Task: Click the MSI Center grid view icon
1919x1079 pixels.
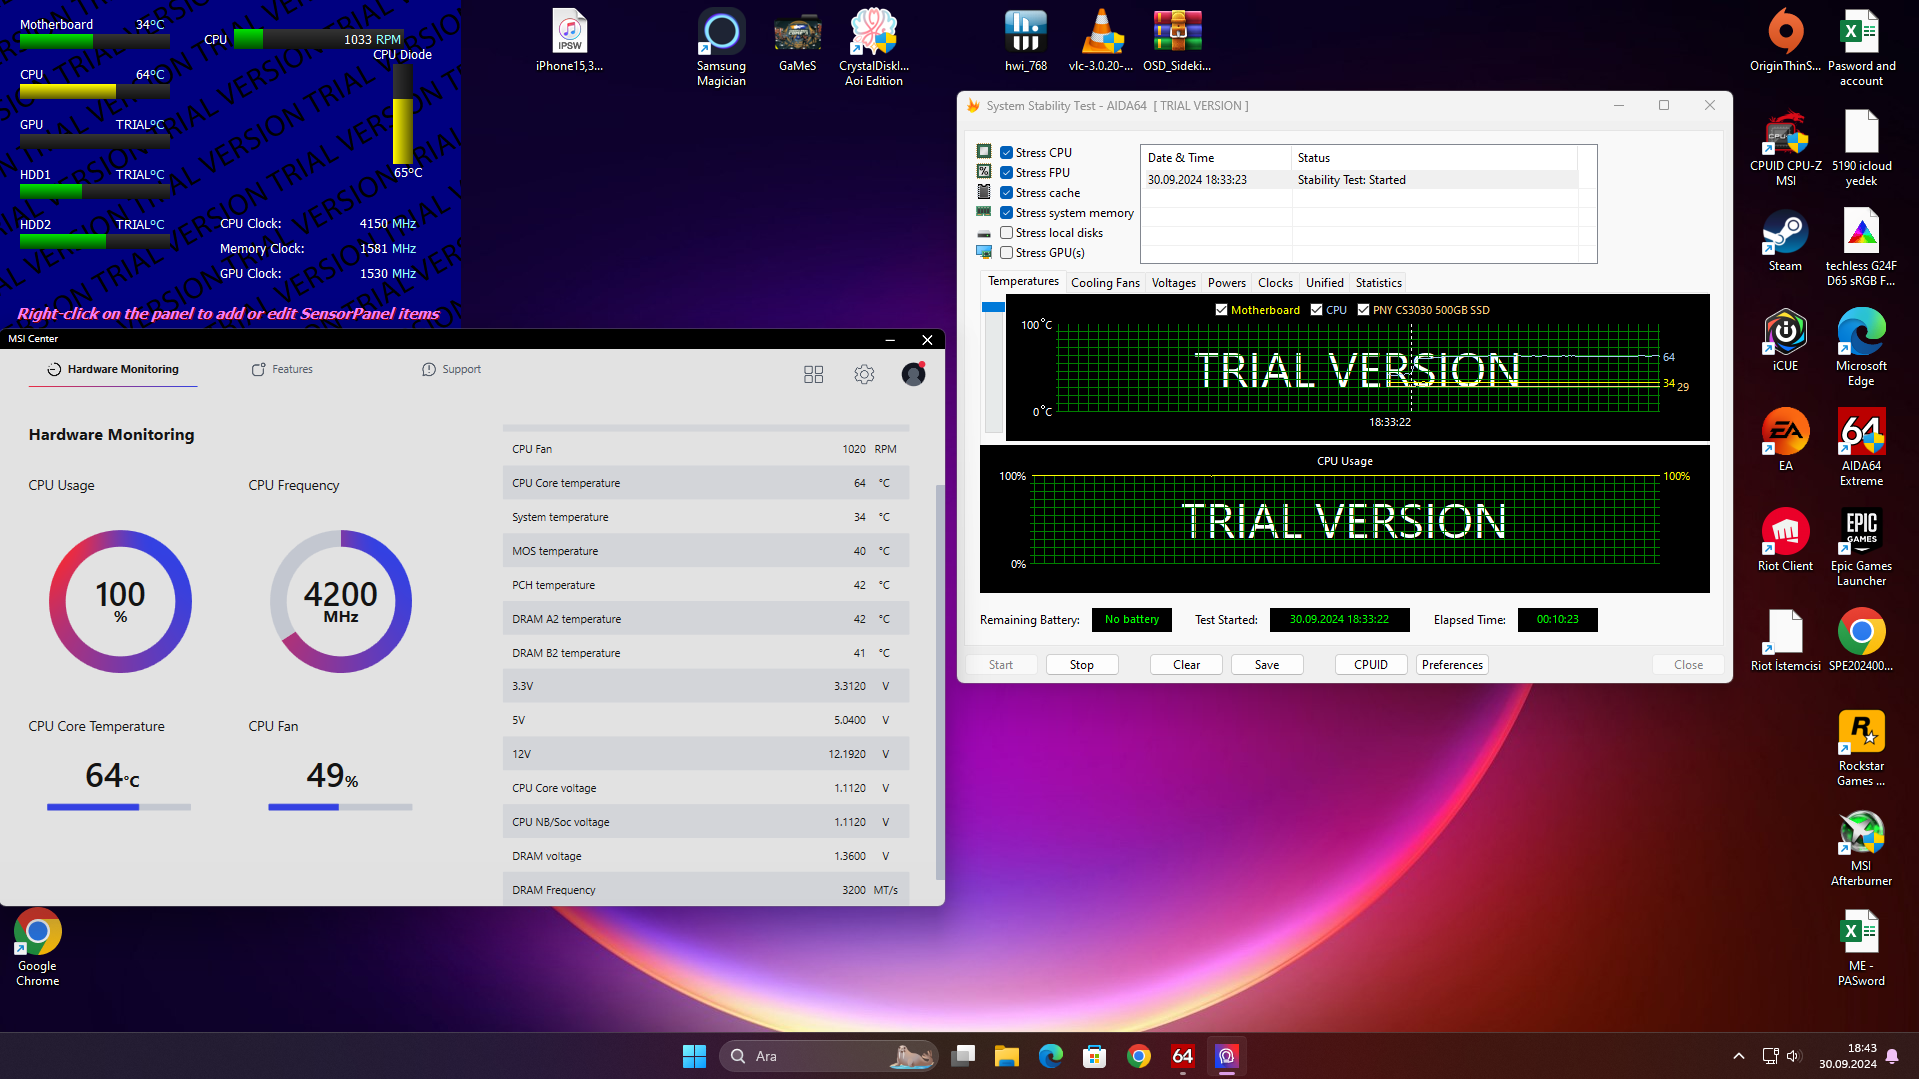Action: coord(813,374)
